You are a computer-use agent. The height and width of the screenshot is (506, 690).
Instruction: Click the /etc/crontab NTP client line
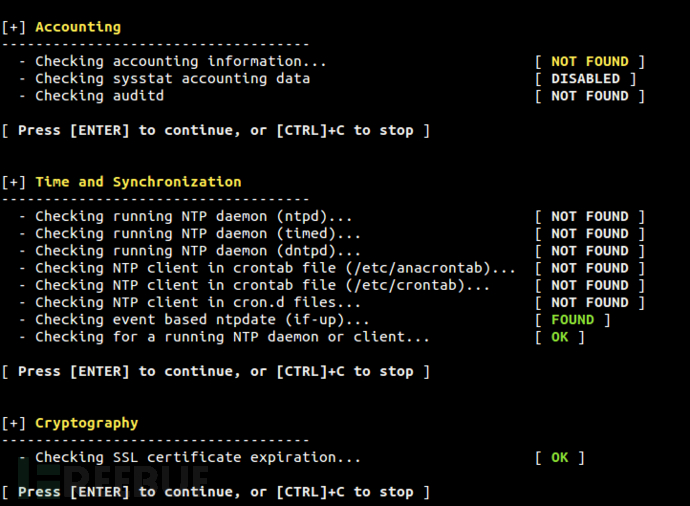(262, 285)
